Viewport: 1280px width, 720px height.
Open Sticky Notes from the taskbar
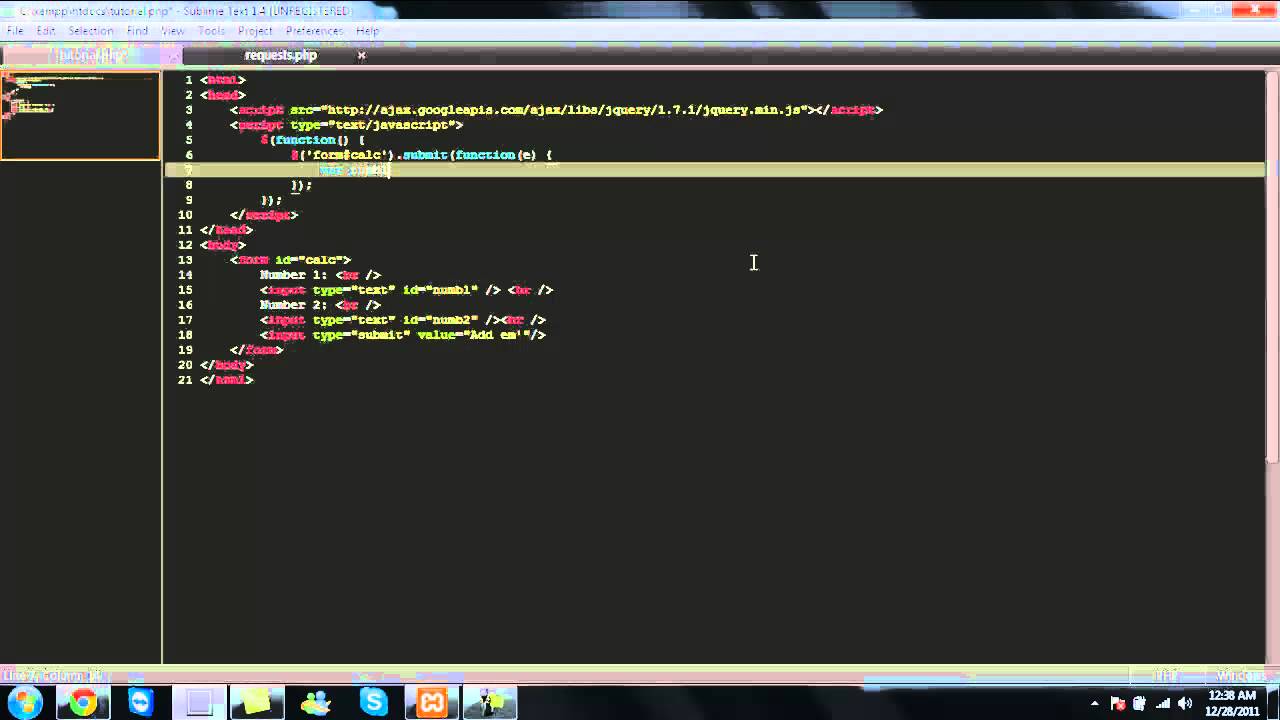(x=257, y=702)
